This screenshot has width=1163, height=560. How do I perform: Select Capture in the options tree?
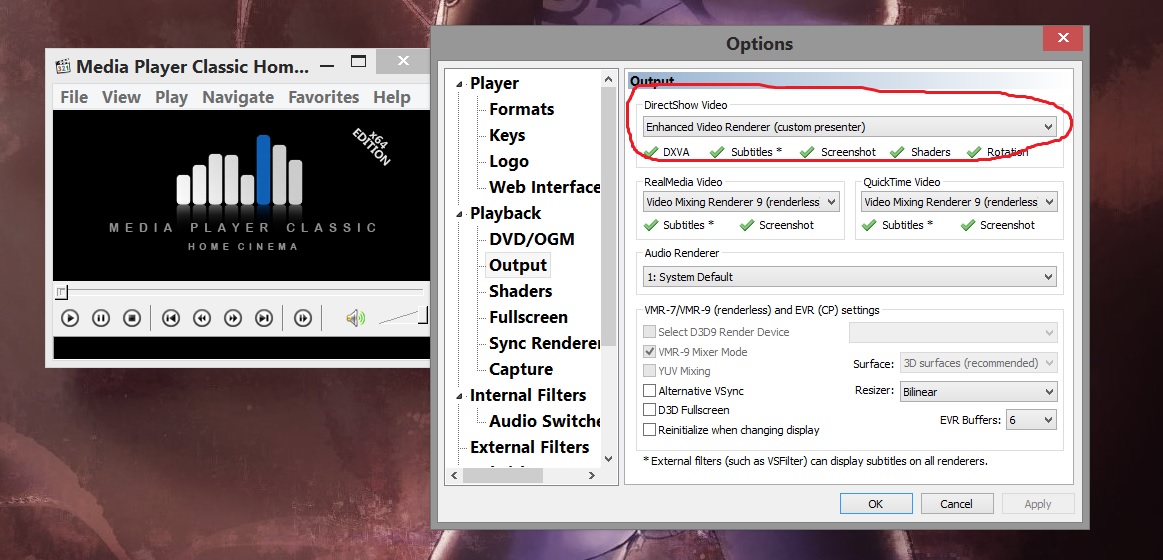click(x=521, y=369)
